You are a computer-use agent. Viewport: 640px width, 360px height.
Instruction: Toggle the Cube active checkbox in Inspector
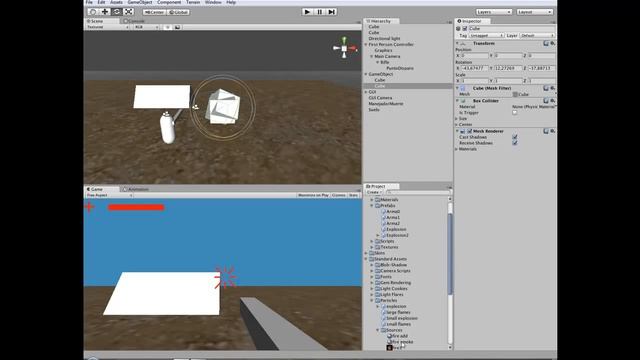[464, 29]
